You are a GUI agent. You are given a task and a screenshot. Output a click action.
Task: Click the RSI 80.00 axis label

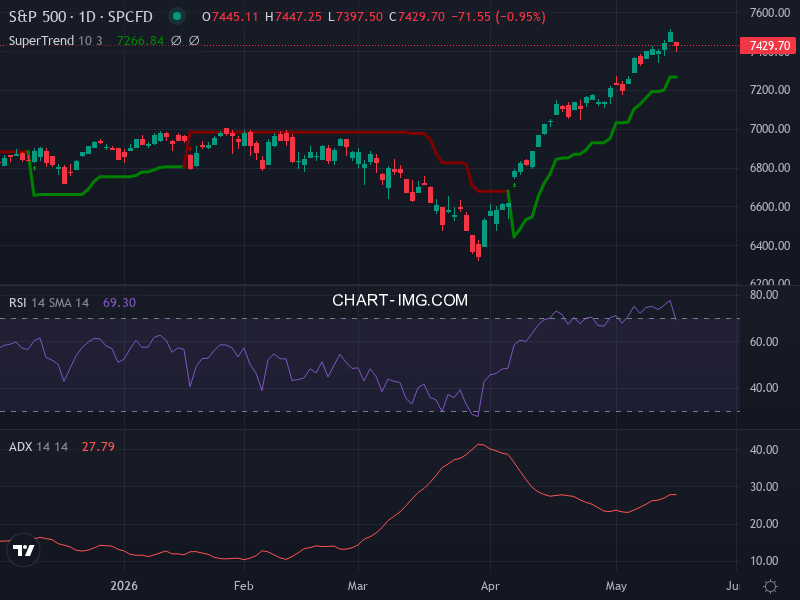(x=764, y=295)
